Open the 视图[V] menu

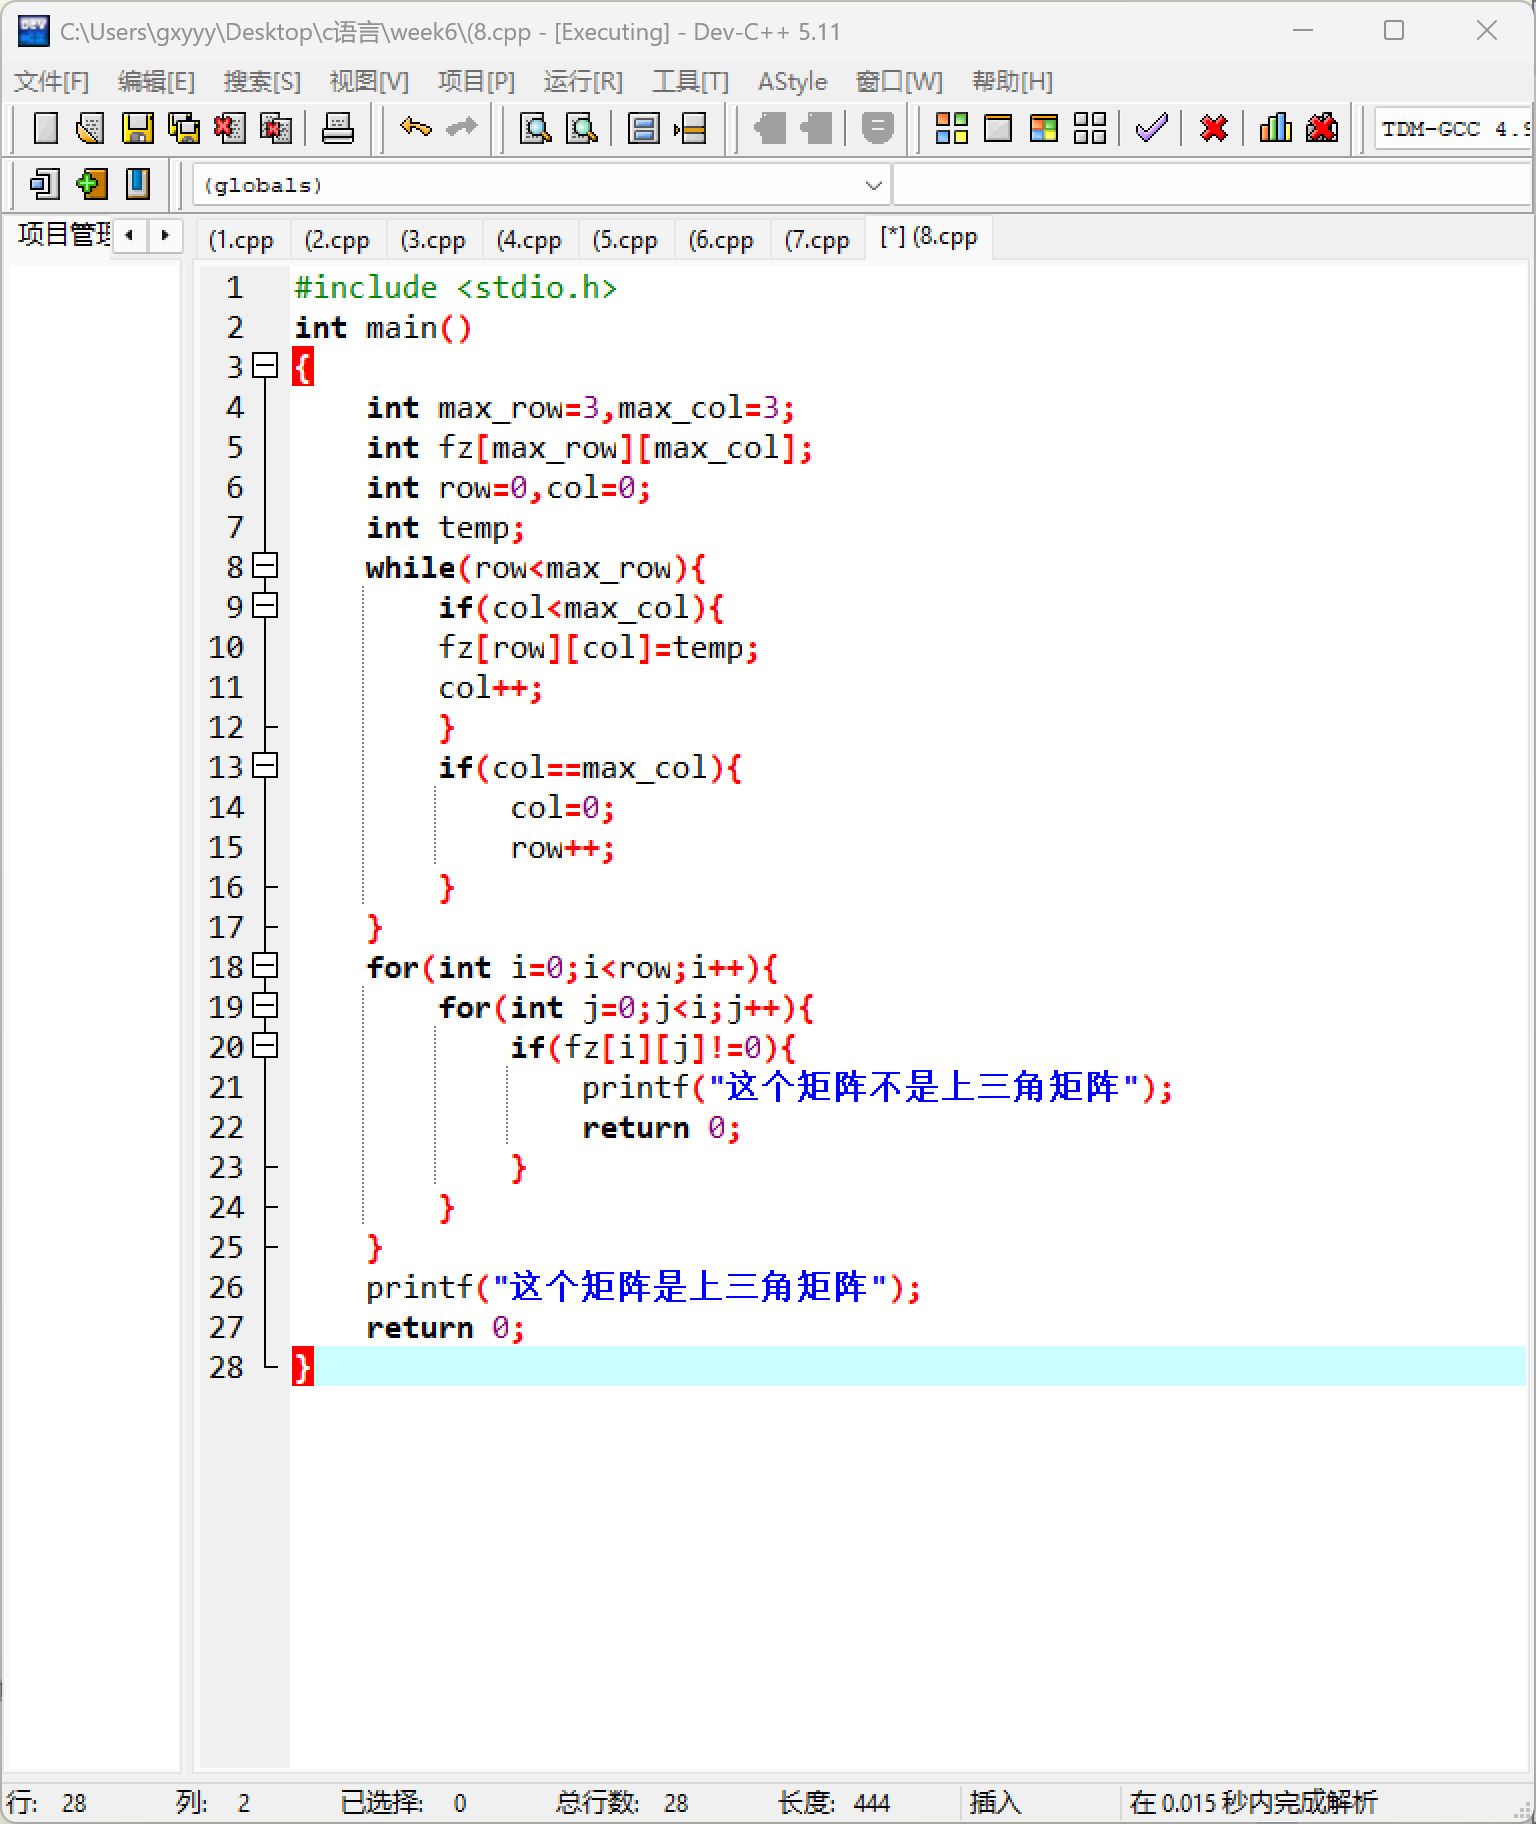pyautogui.click(x=369, y=81)
